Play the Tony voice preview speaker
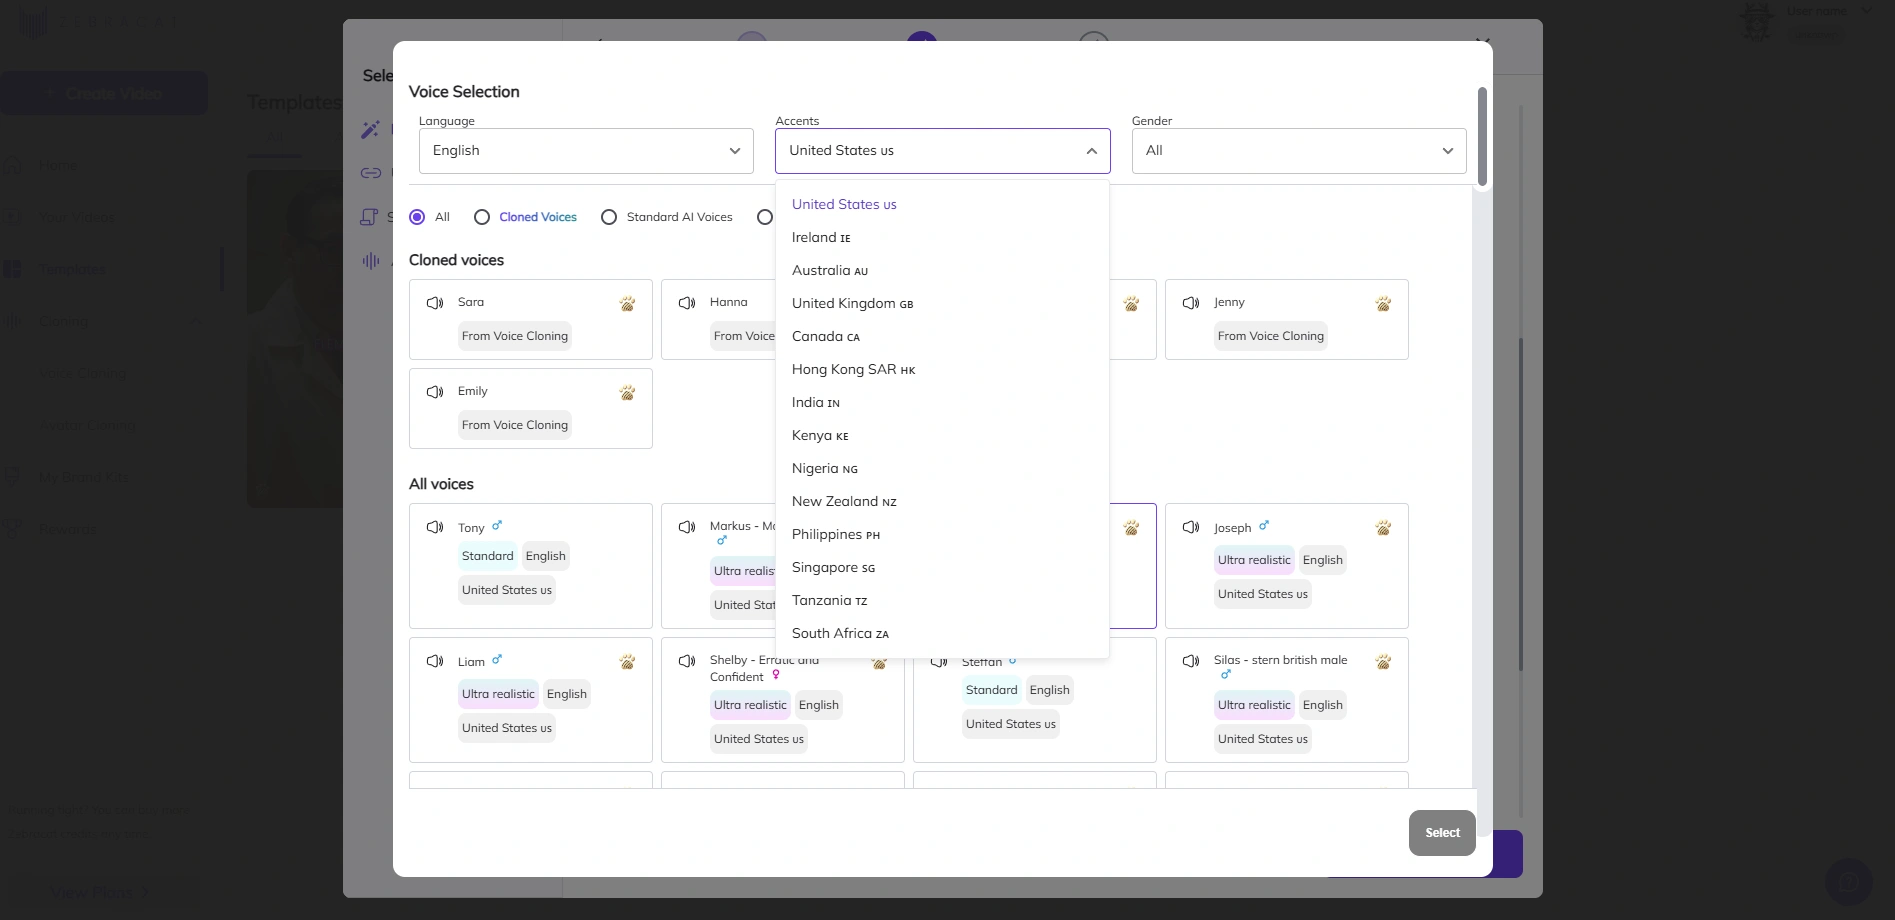 tap(435, 527)
